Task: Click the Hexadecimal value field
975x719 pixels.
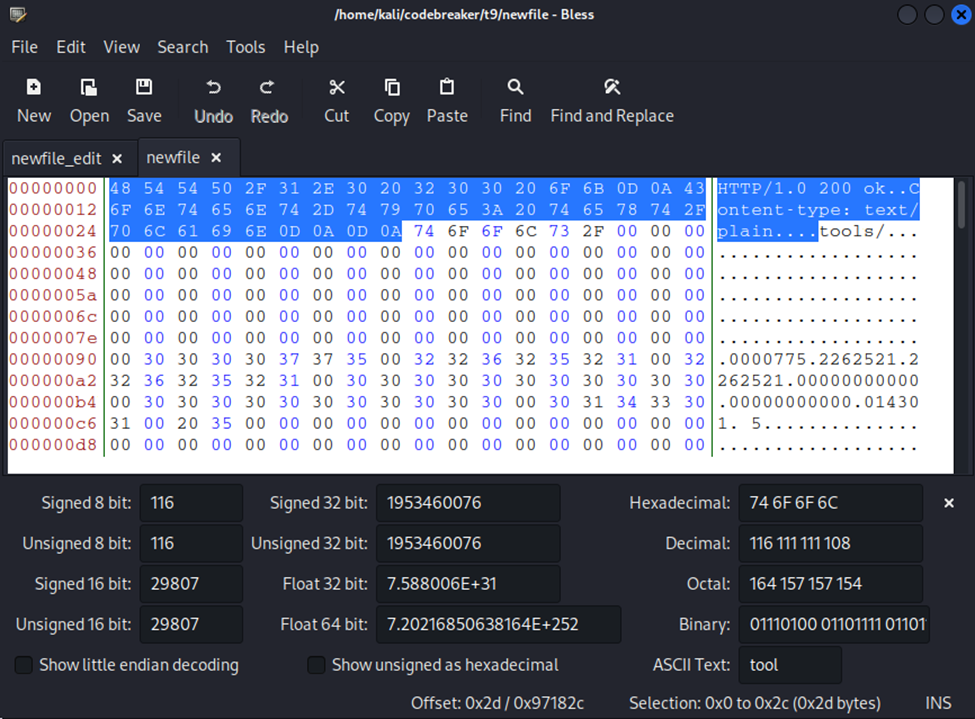Action: click(829, 503)
